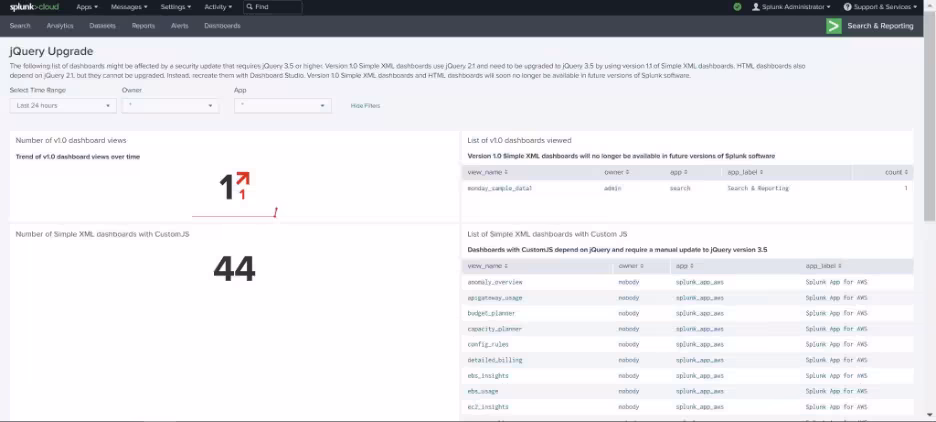Viewport: 936px width, 422px height.
Task: Click the red trend arrow indicator
Action: click(x=242, y=180)
